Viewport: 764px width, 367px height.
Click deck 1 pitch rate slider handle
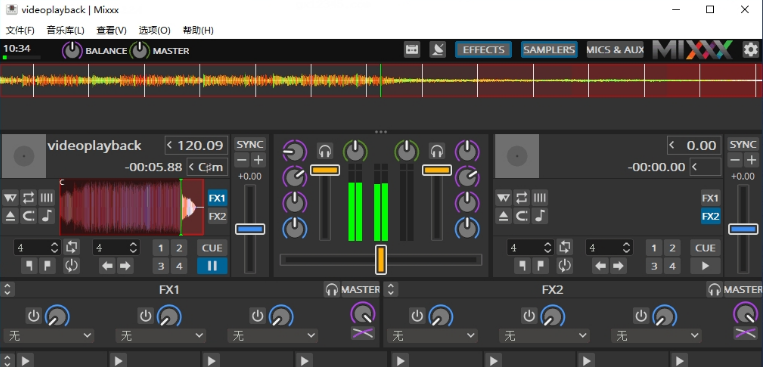pyautogui.click(x=250, y=229)
